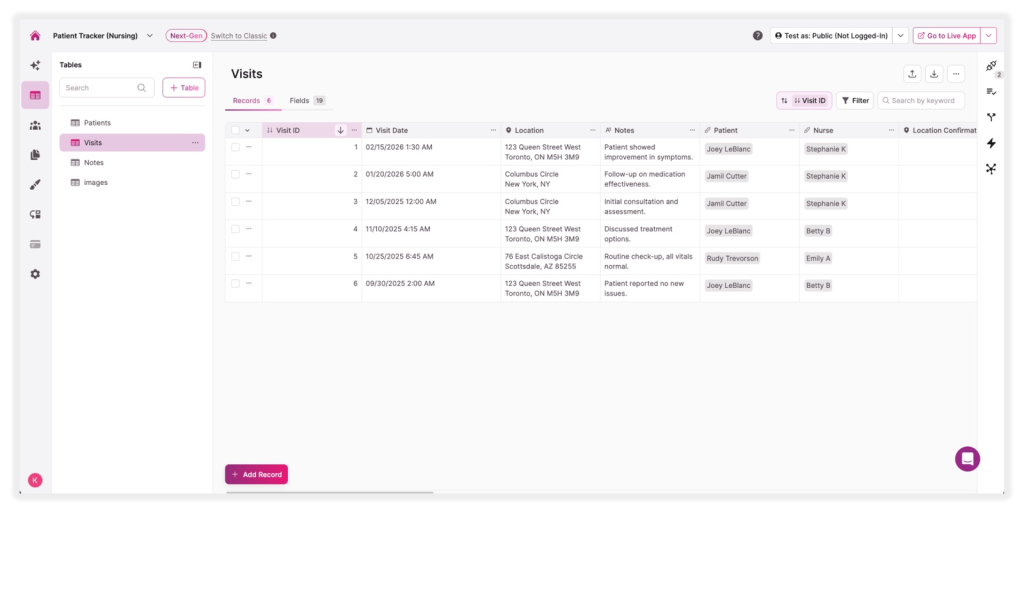Open the lightning automations icon on the right
Image resolution: width=1024 pixels, height=594 pixels.
989,143
